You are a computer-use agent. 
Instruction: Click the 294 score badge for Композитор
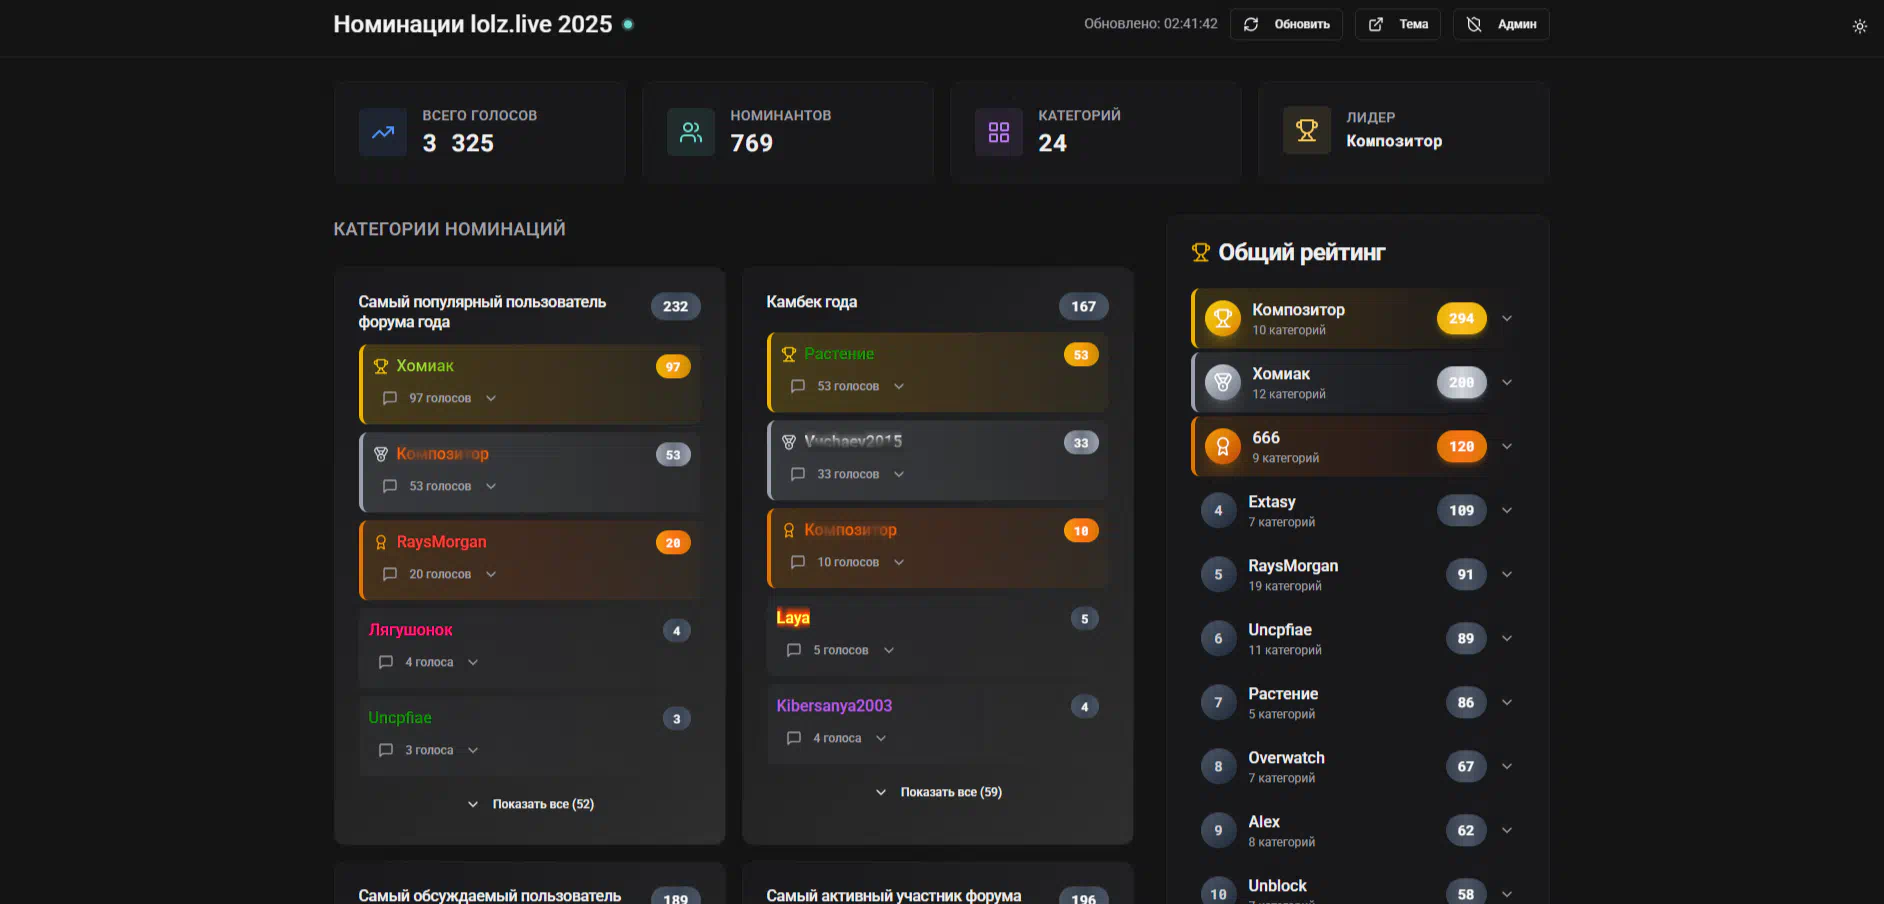[1461, 319]
